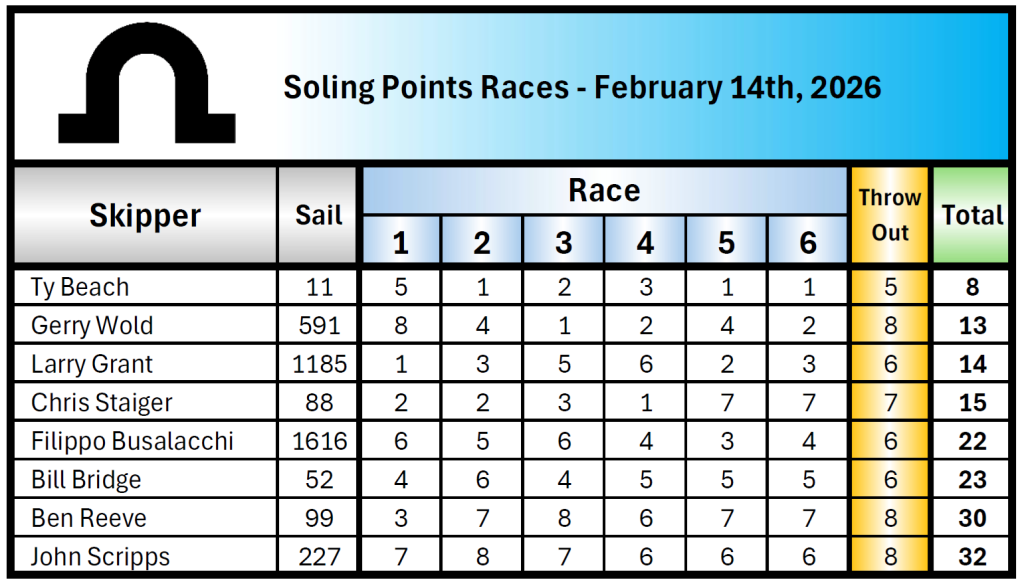The image size is (1024, 584).
Task: Click Larry Grant's sail number 1185
Action: (319, 364)
